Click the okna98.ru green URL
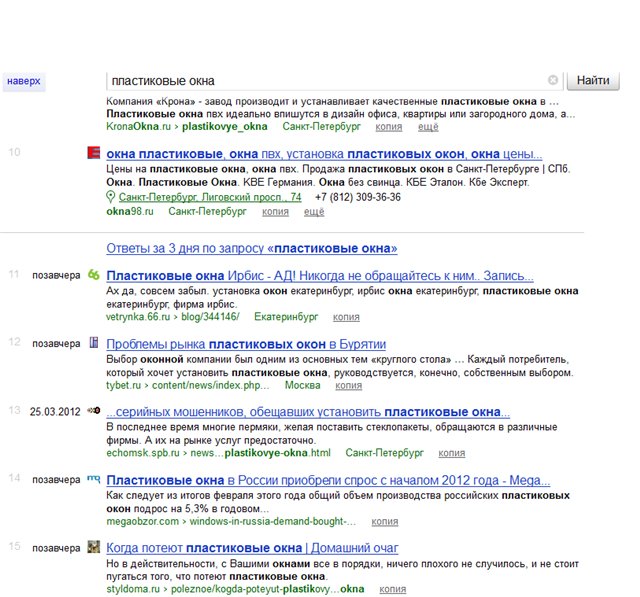 pos(130,211)
